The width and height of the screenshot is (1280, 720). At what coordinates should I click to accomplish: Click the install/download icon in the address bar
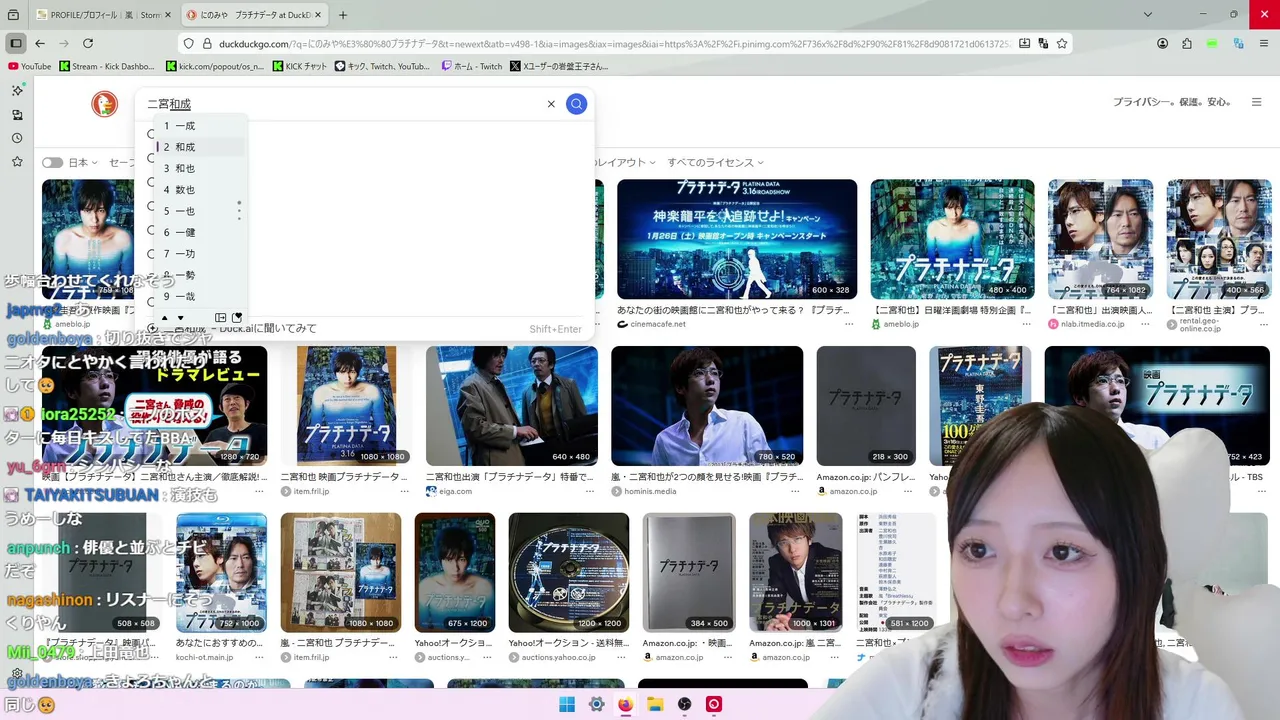1024,43
